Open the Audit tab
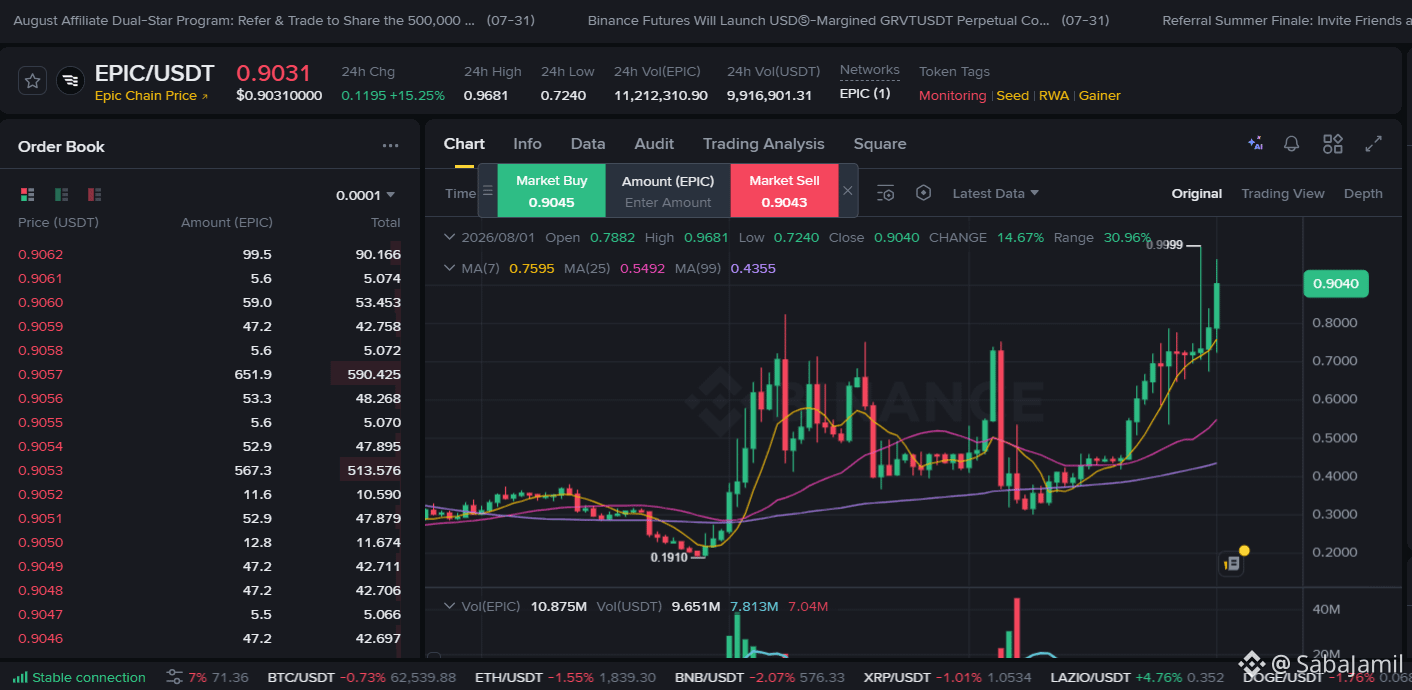The width and height of the screenshot is (1412, 690). point(654,144)
